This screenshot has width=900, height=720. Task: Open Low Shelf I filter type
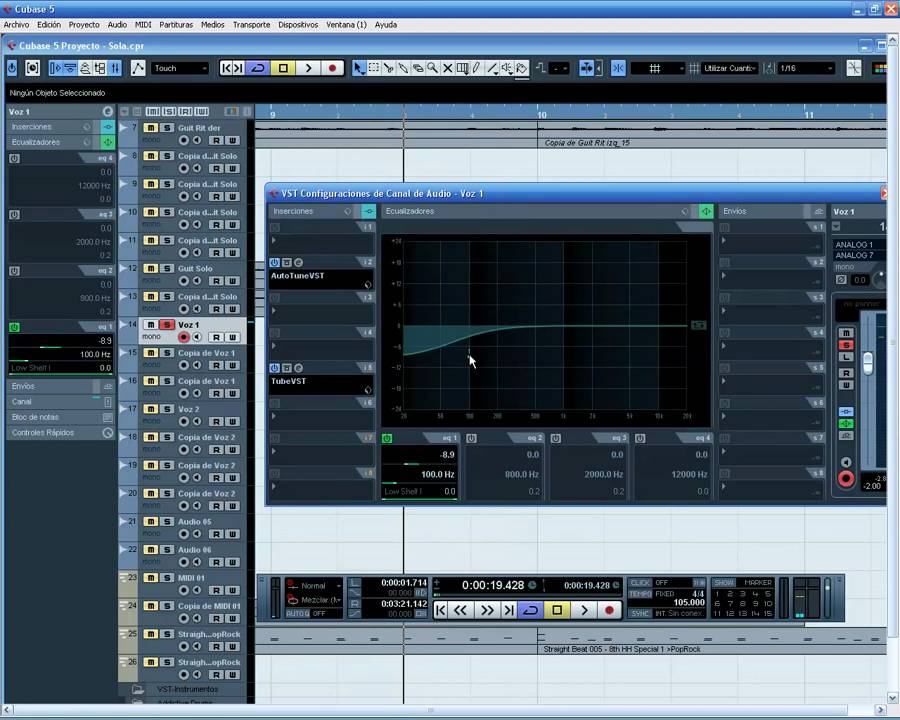click(403, 491)
